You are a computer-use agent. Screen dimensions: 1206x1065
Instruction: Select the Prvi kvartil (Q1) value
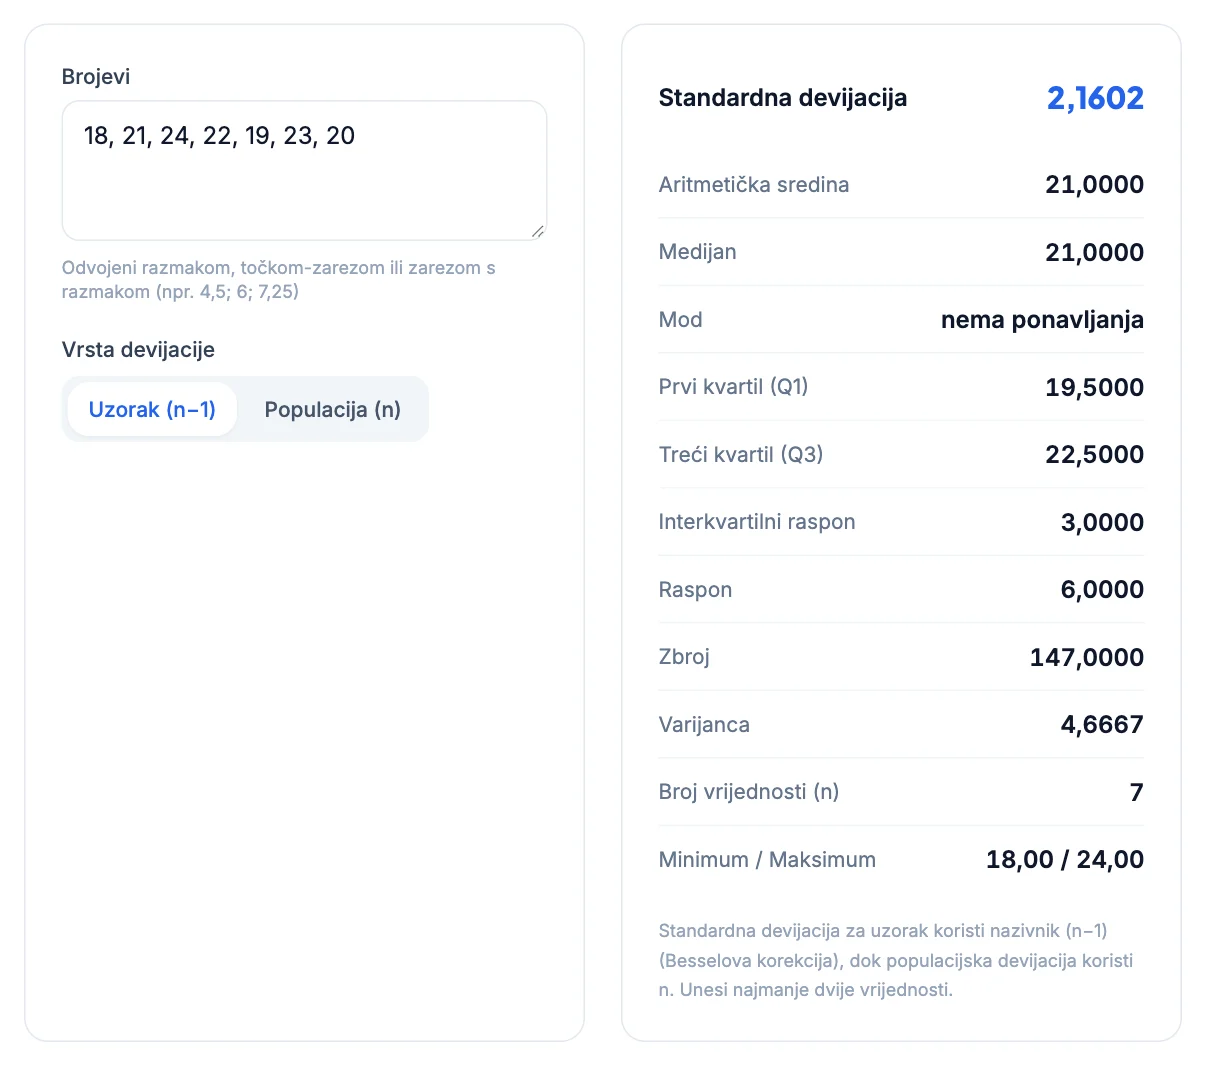(1094, 387)
